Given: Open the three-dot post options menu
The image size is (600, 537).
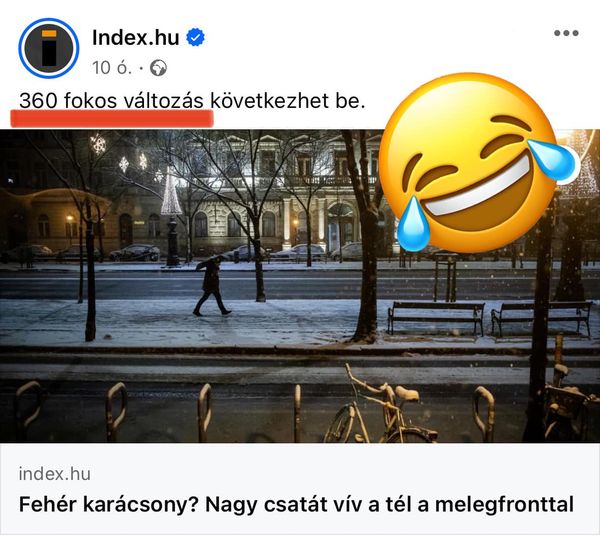Looking at the screenshot, I should point(566,33).
